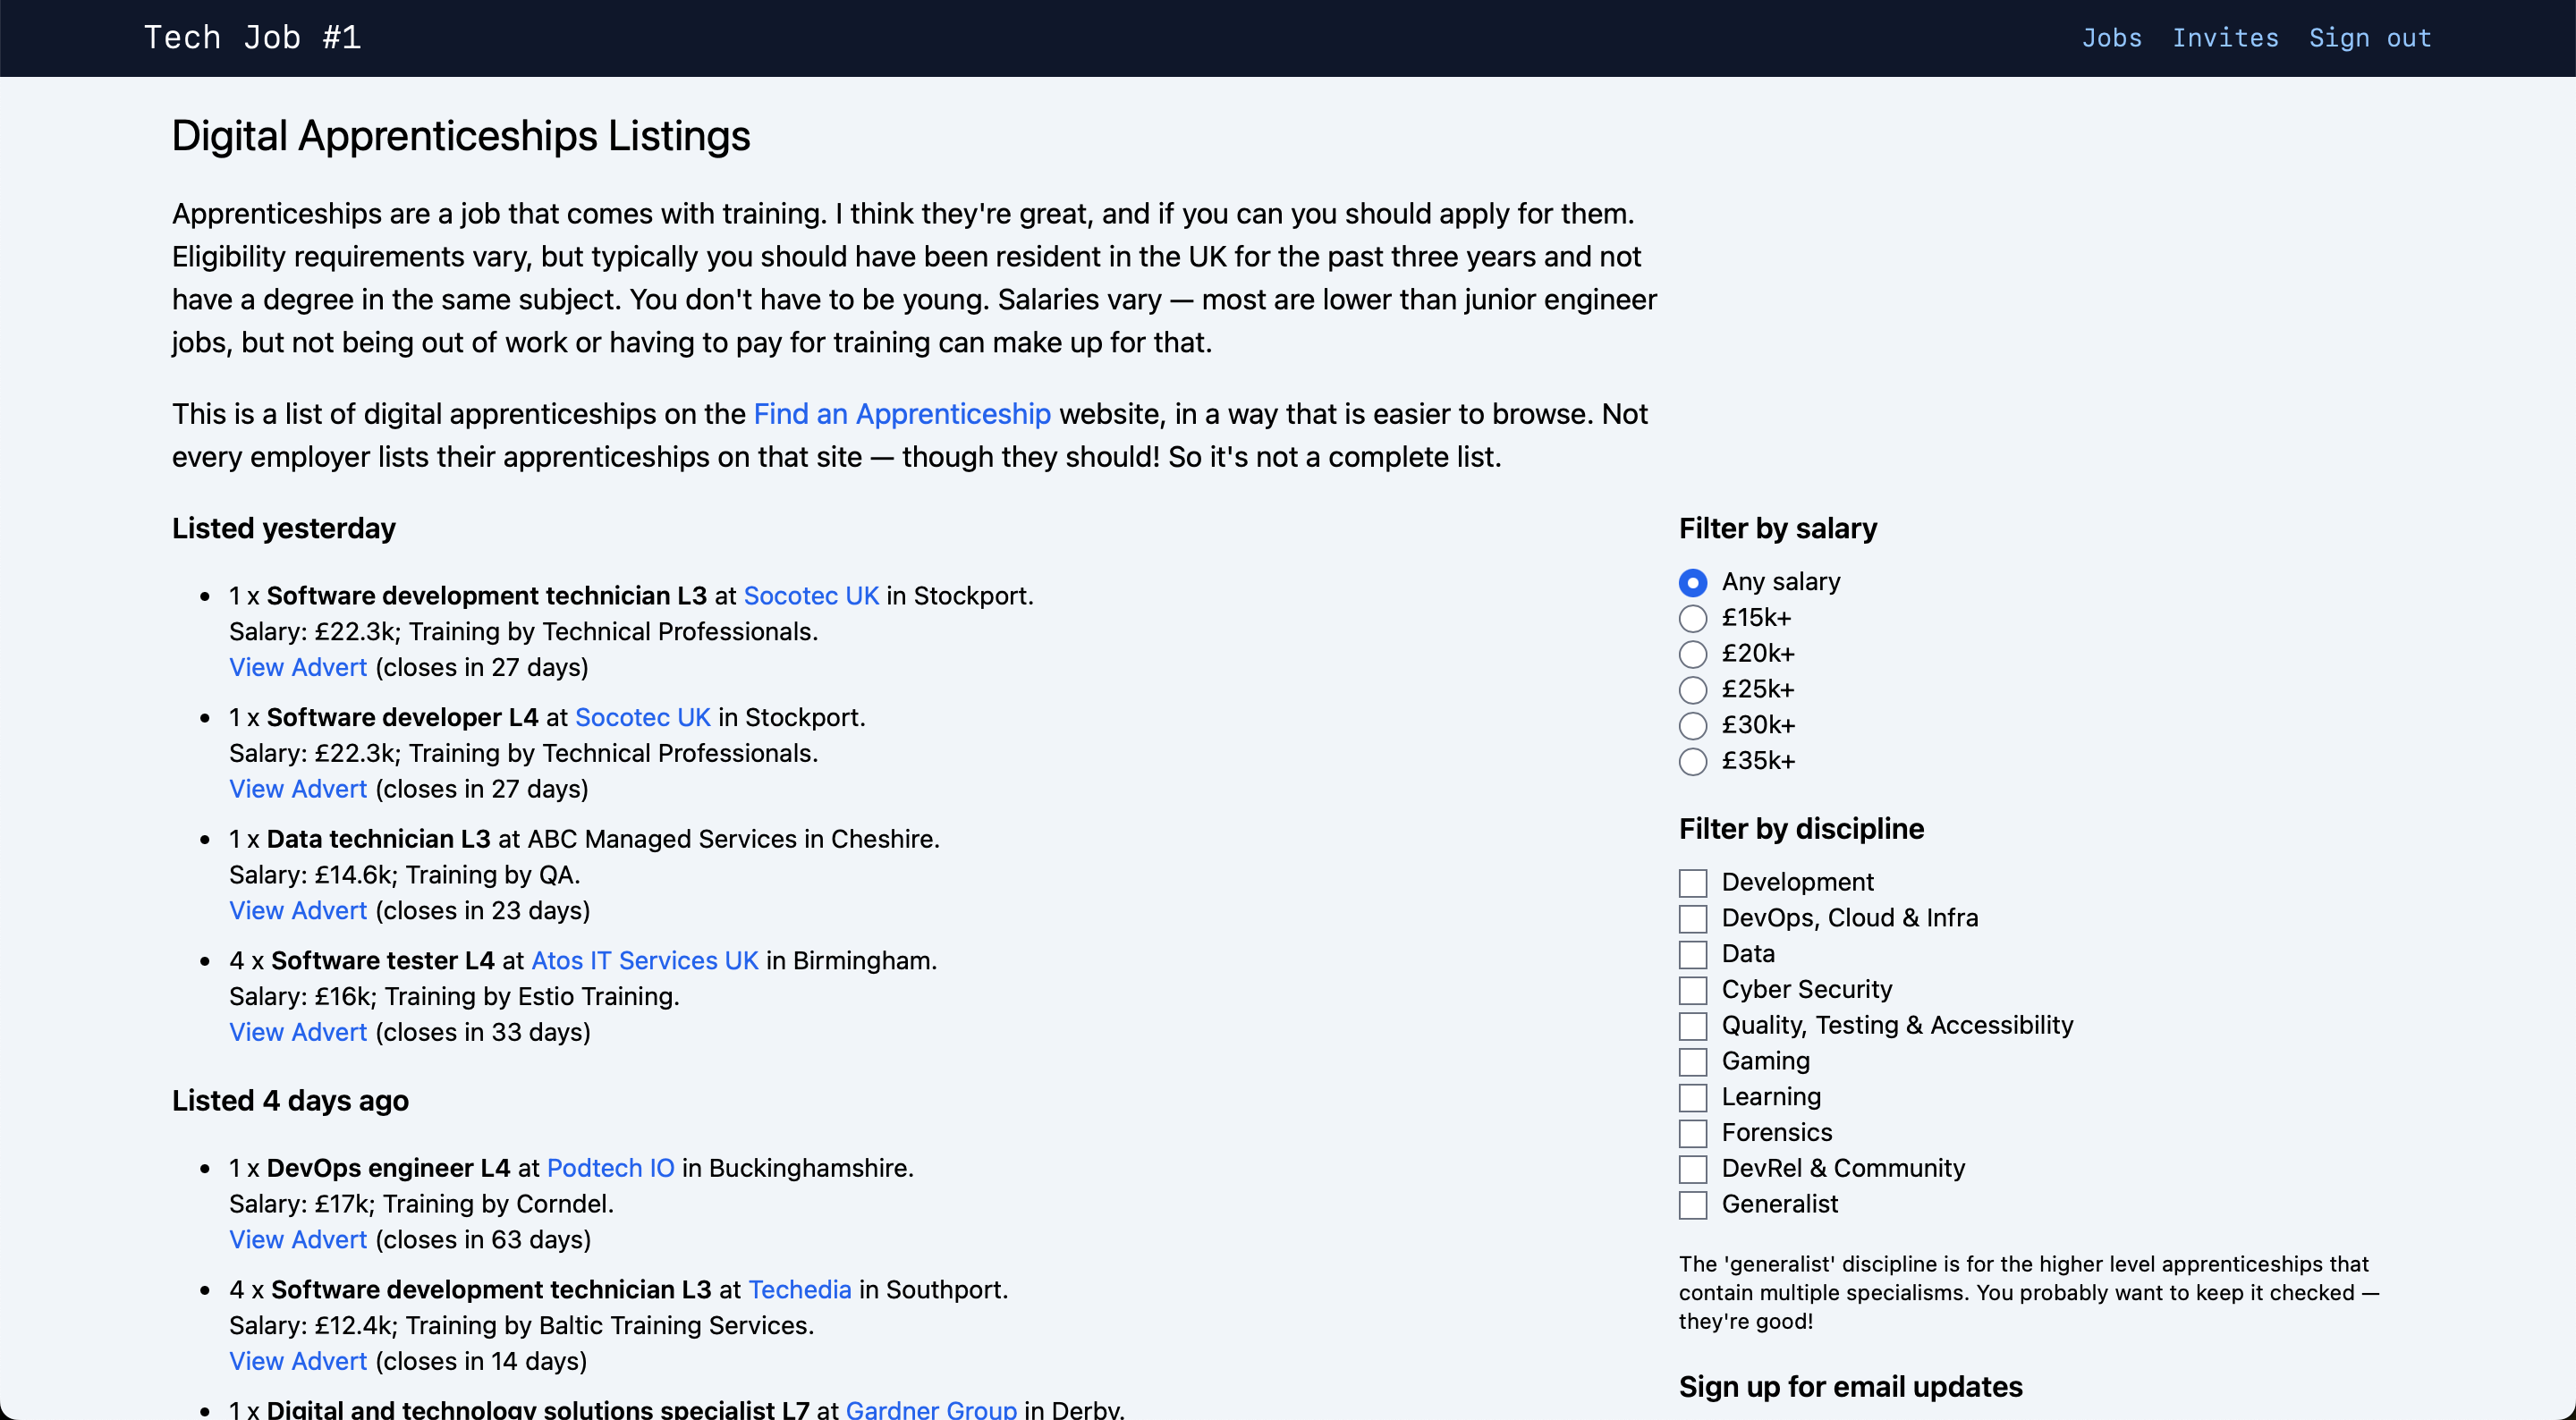Check the Gaming discipline box
The width and height of the screenshot is (2576, 1420).
1692,1062
